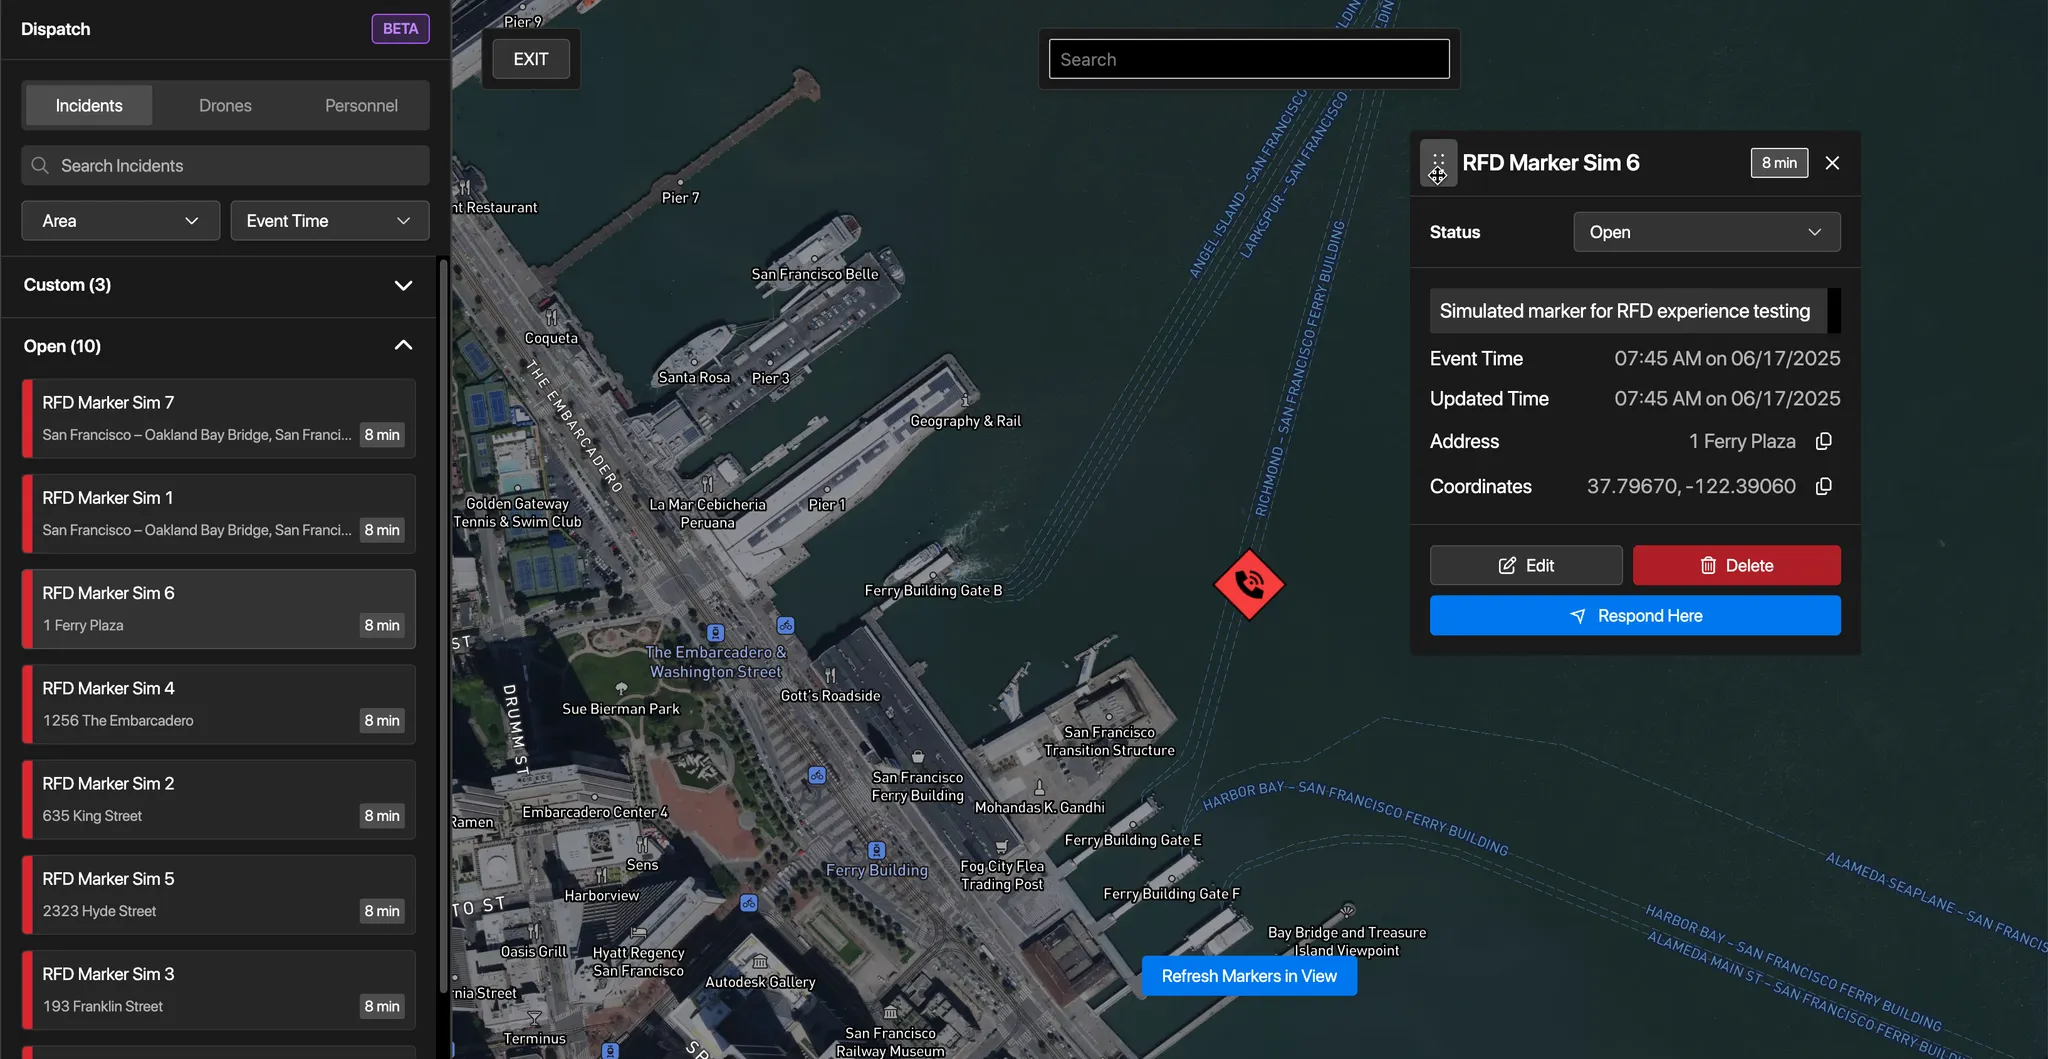
Task: Collapse the Open (10) incidents section
Action: (x=403, y=346)
